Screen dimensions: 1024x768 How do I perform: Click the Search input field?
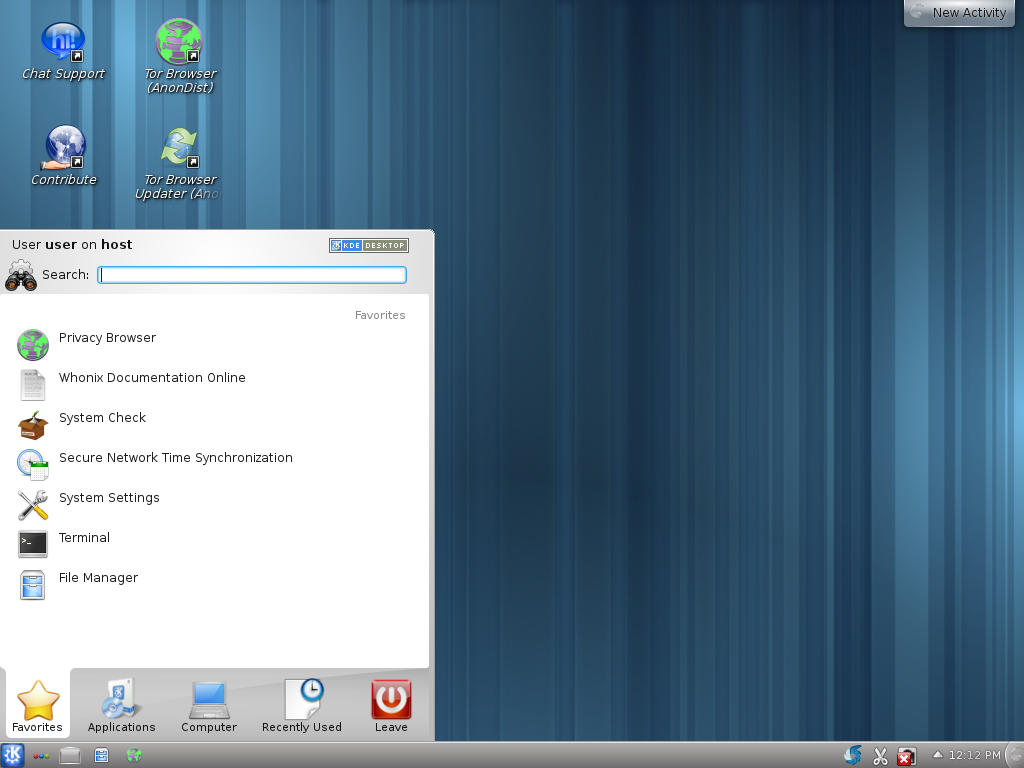252,275
